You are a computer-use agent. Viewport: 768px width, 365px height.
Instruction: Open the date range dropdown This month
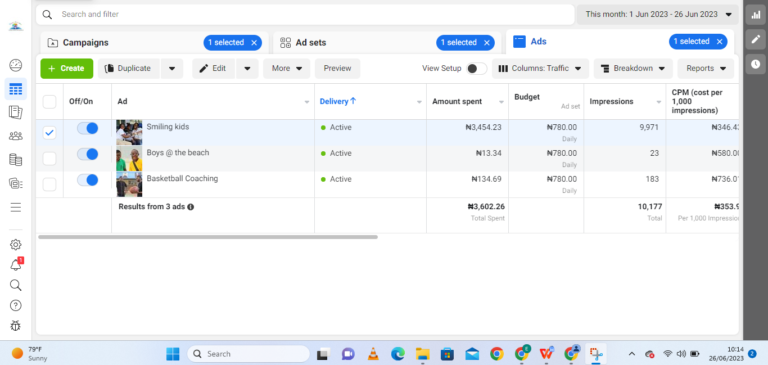(x=657, y=15)
